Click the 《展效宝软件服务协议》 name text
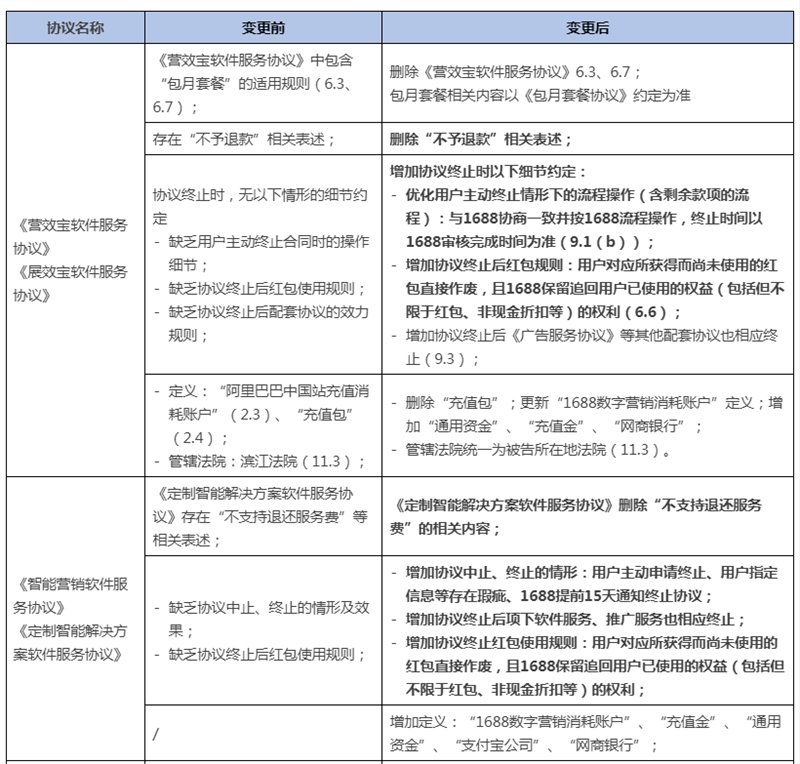 click(70, 283)
